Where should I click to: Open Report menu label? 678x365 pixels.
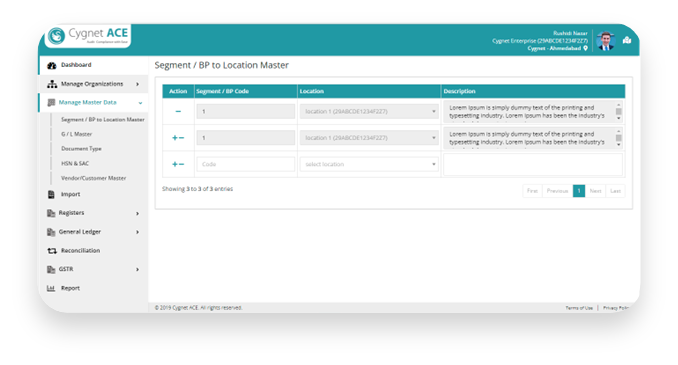(x=70, y=288)
